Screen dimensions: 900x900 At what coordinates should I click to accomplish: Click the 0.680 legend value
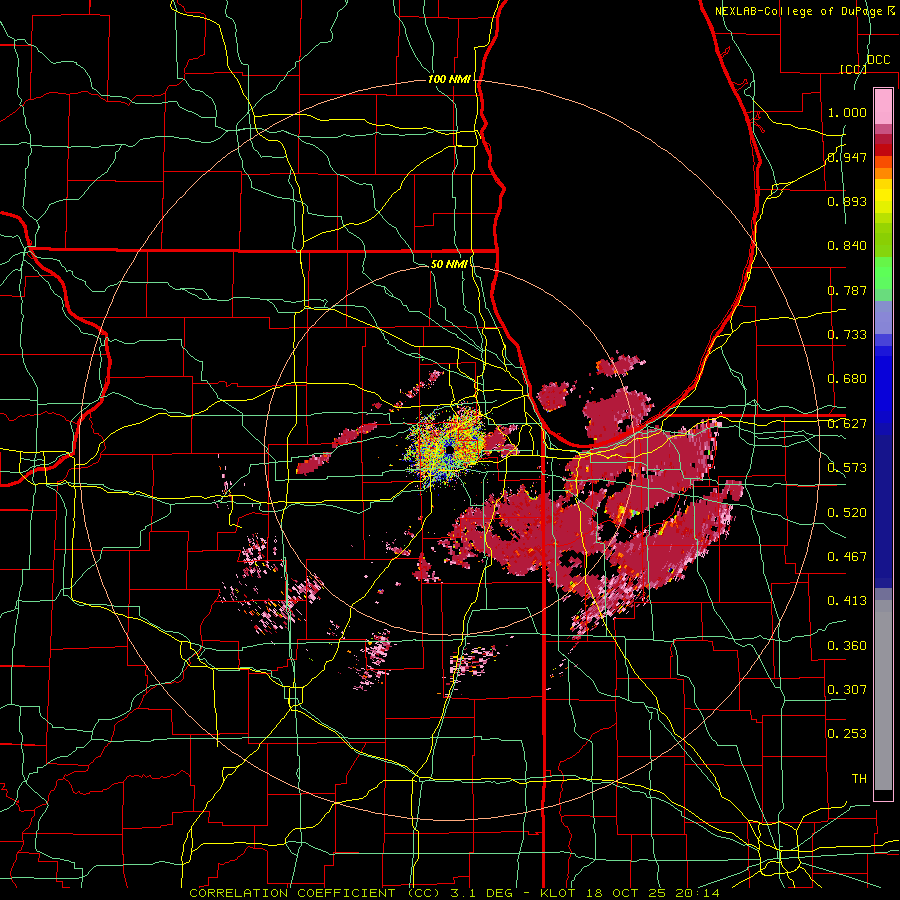coord(847,379)
